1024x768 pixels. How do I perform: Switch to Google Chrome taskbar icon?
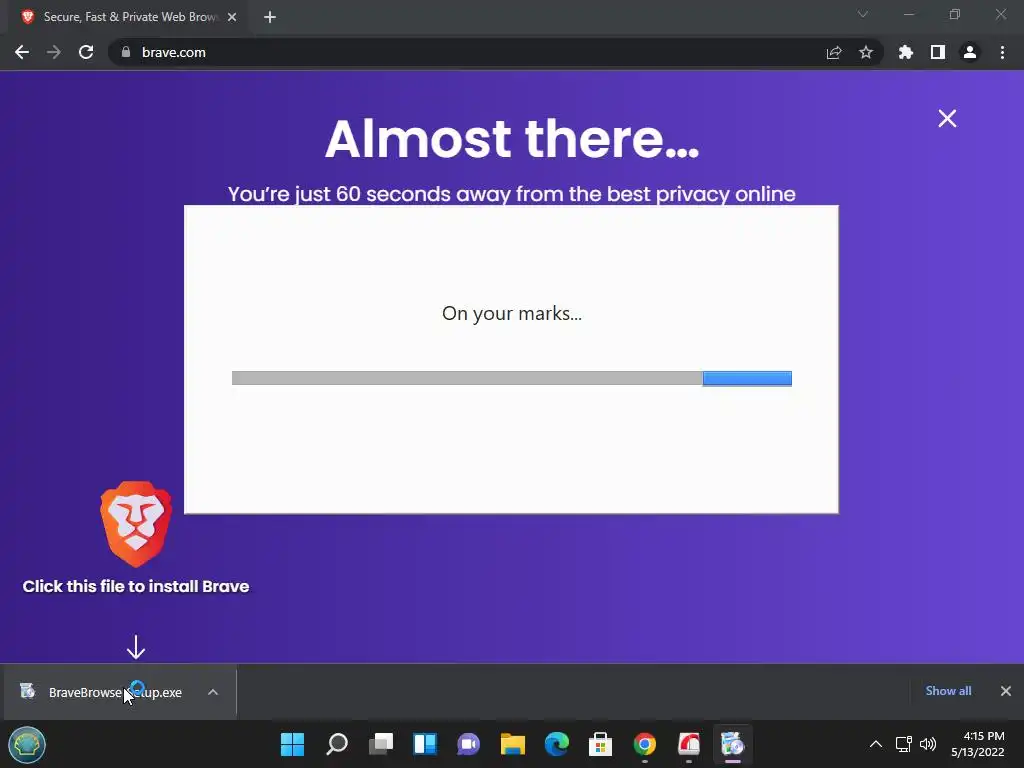[645, 744]
